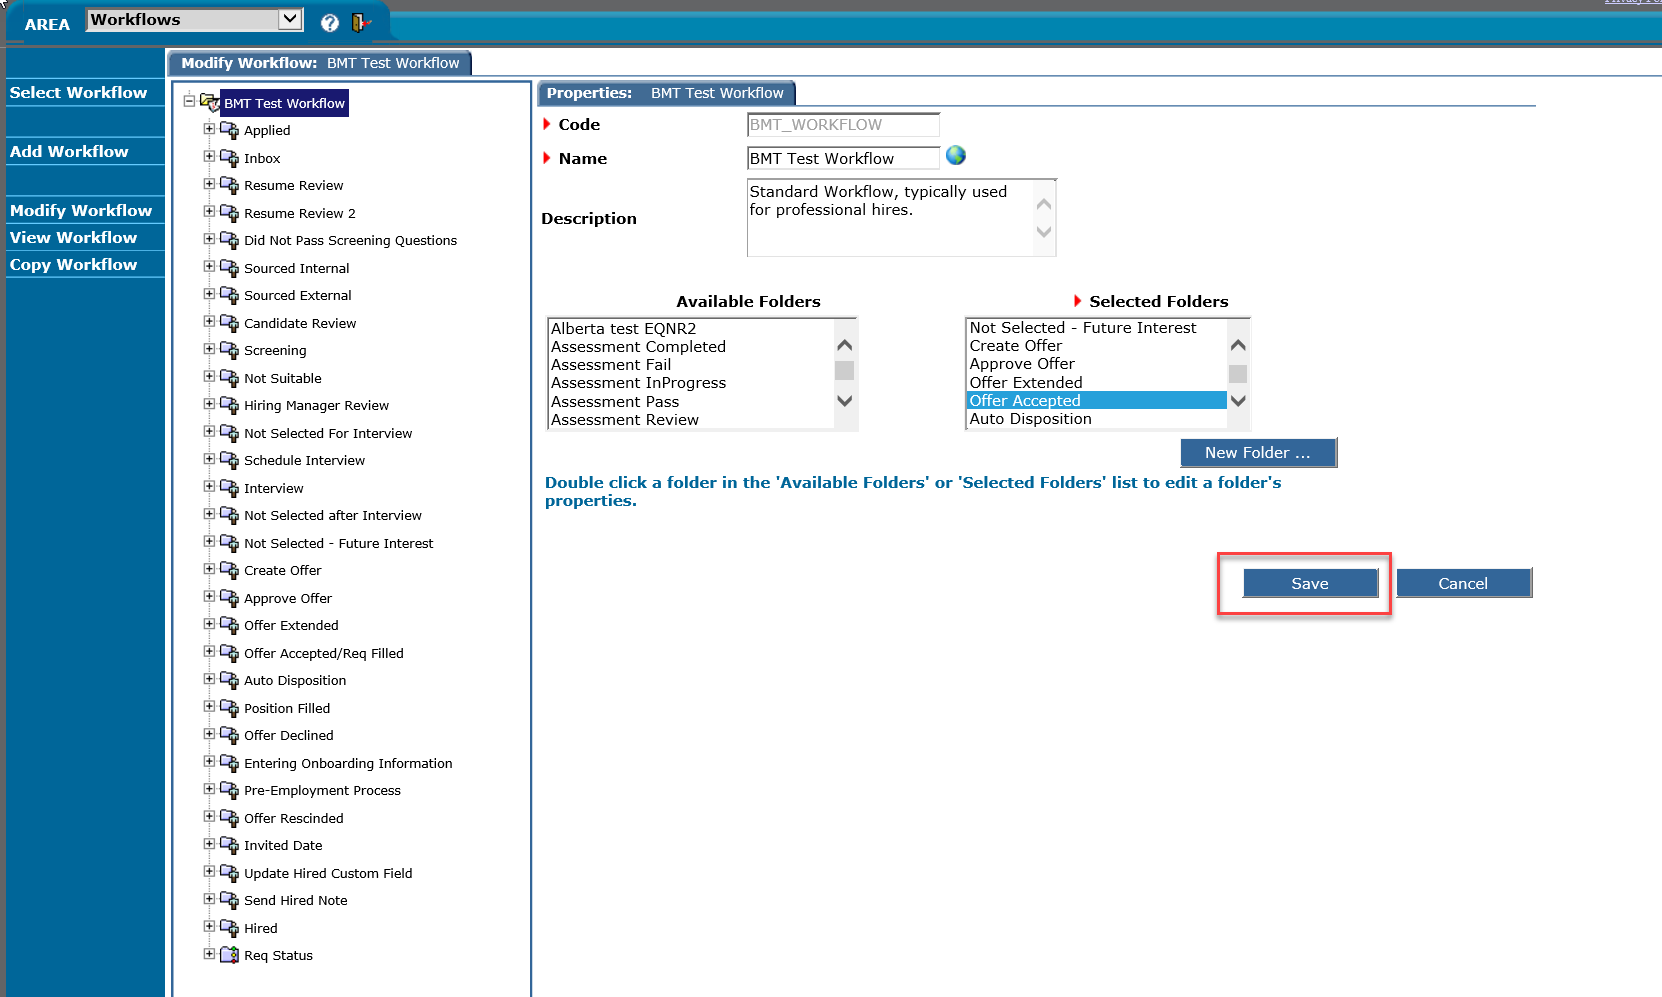Image resolution: width=1662 pixels, height=997 pixels.
Task: Click the folder icon beside "Hired"
Action: tap(229, 928)
